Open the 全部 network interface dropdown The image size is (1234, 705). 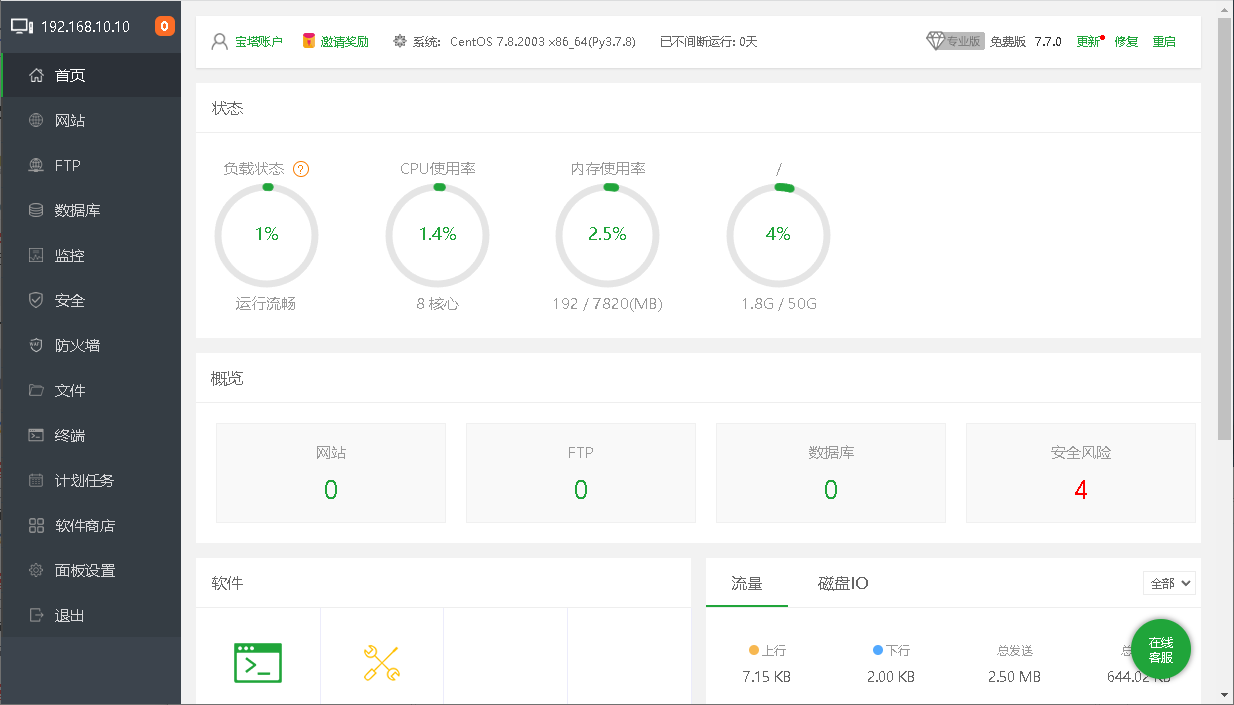click(x=1169, y=583)
